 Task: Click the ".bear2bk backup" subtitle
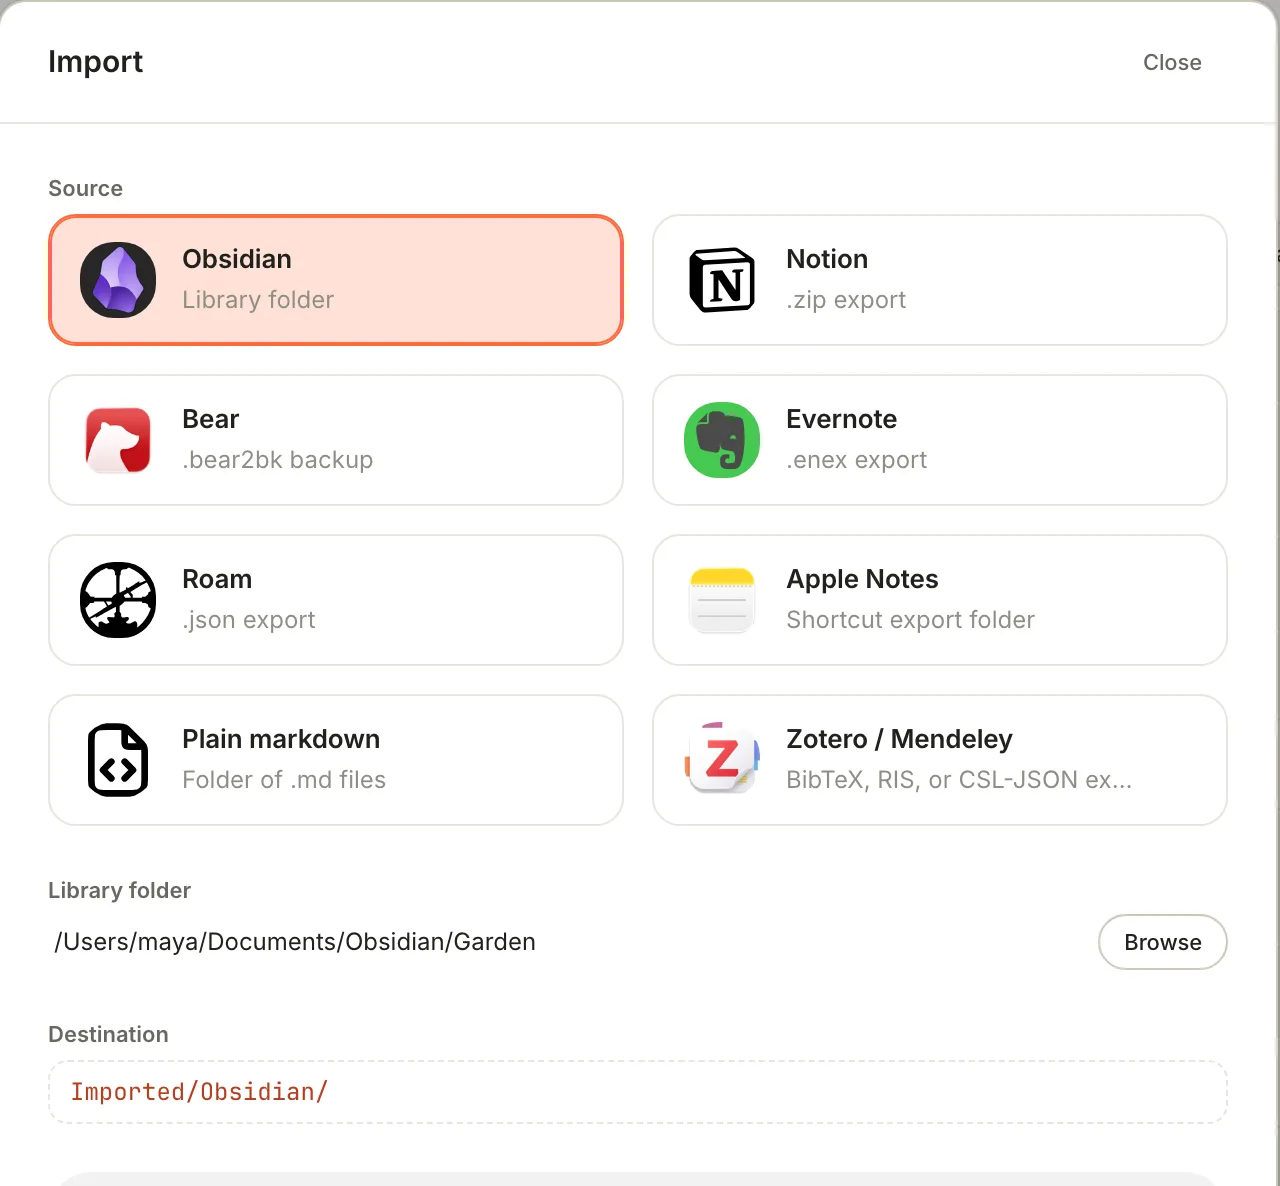coord(278,460)
